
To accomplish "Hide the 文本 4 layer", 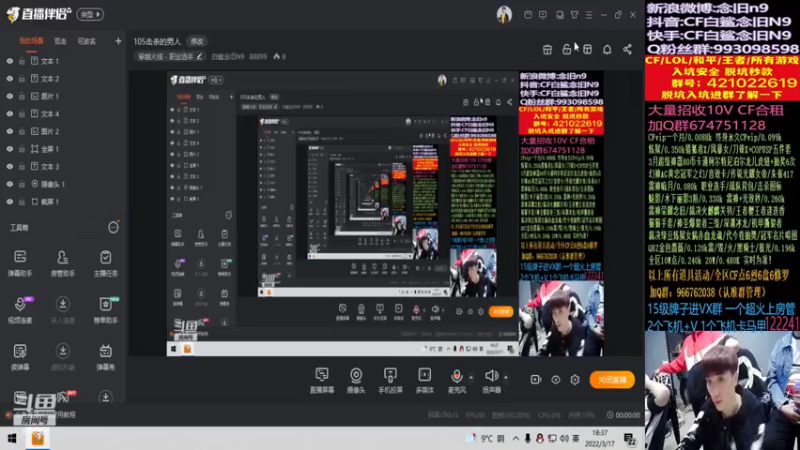I will tap(10, 114).
